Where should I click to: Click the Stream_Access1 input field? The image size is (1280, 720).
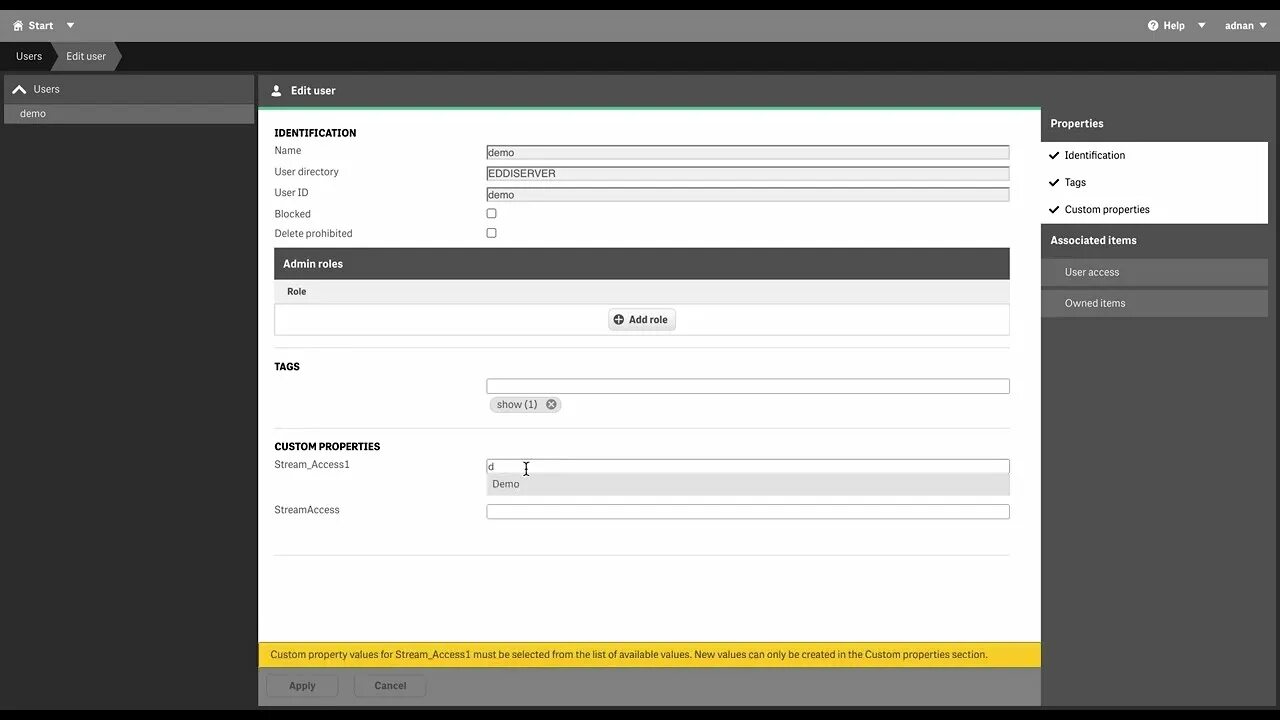tap(748, 466)
